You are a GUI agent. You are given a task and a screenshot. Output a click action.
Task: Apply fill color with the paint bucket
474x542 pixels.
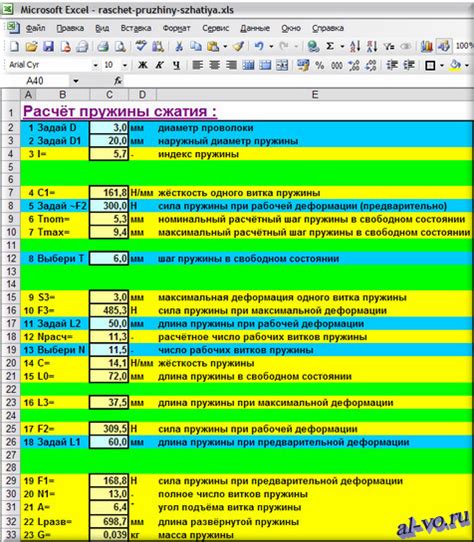pyautogui.click(x=456, y=65)
